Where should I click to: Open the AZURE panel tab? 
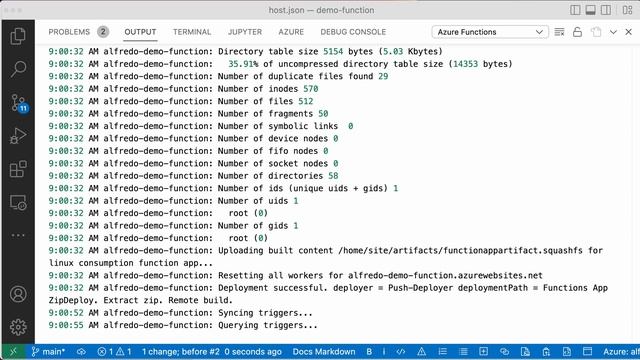pyautogui.click(x=291, y=32)
